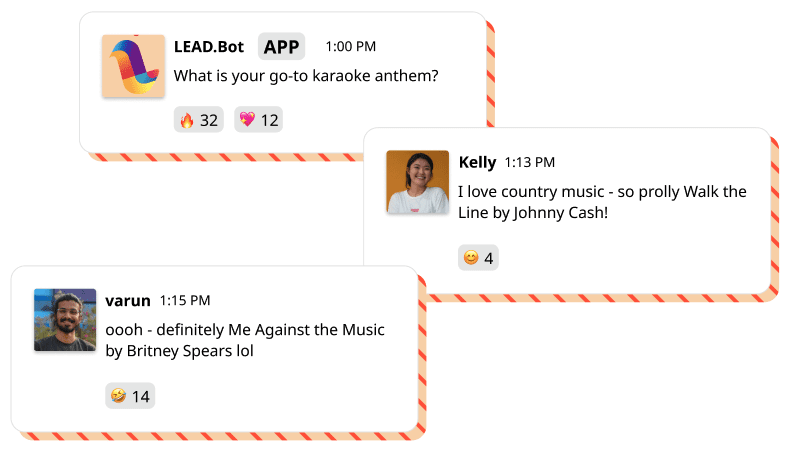Click the 1:13 PM message timestamp

[529, 162]
